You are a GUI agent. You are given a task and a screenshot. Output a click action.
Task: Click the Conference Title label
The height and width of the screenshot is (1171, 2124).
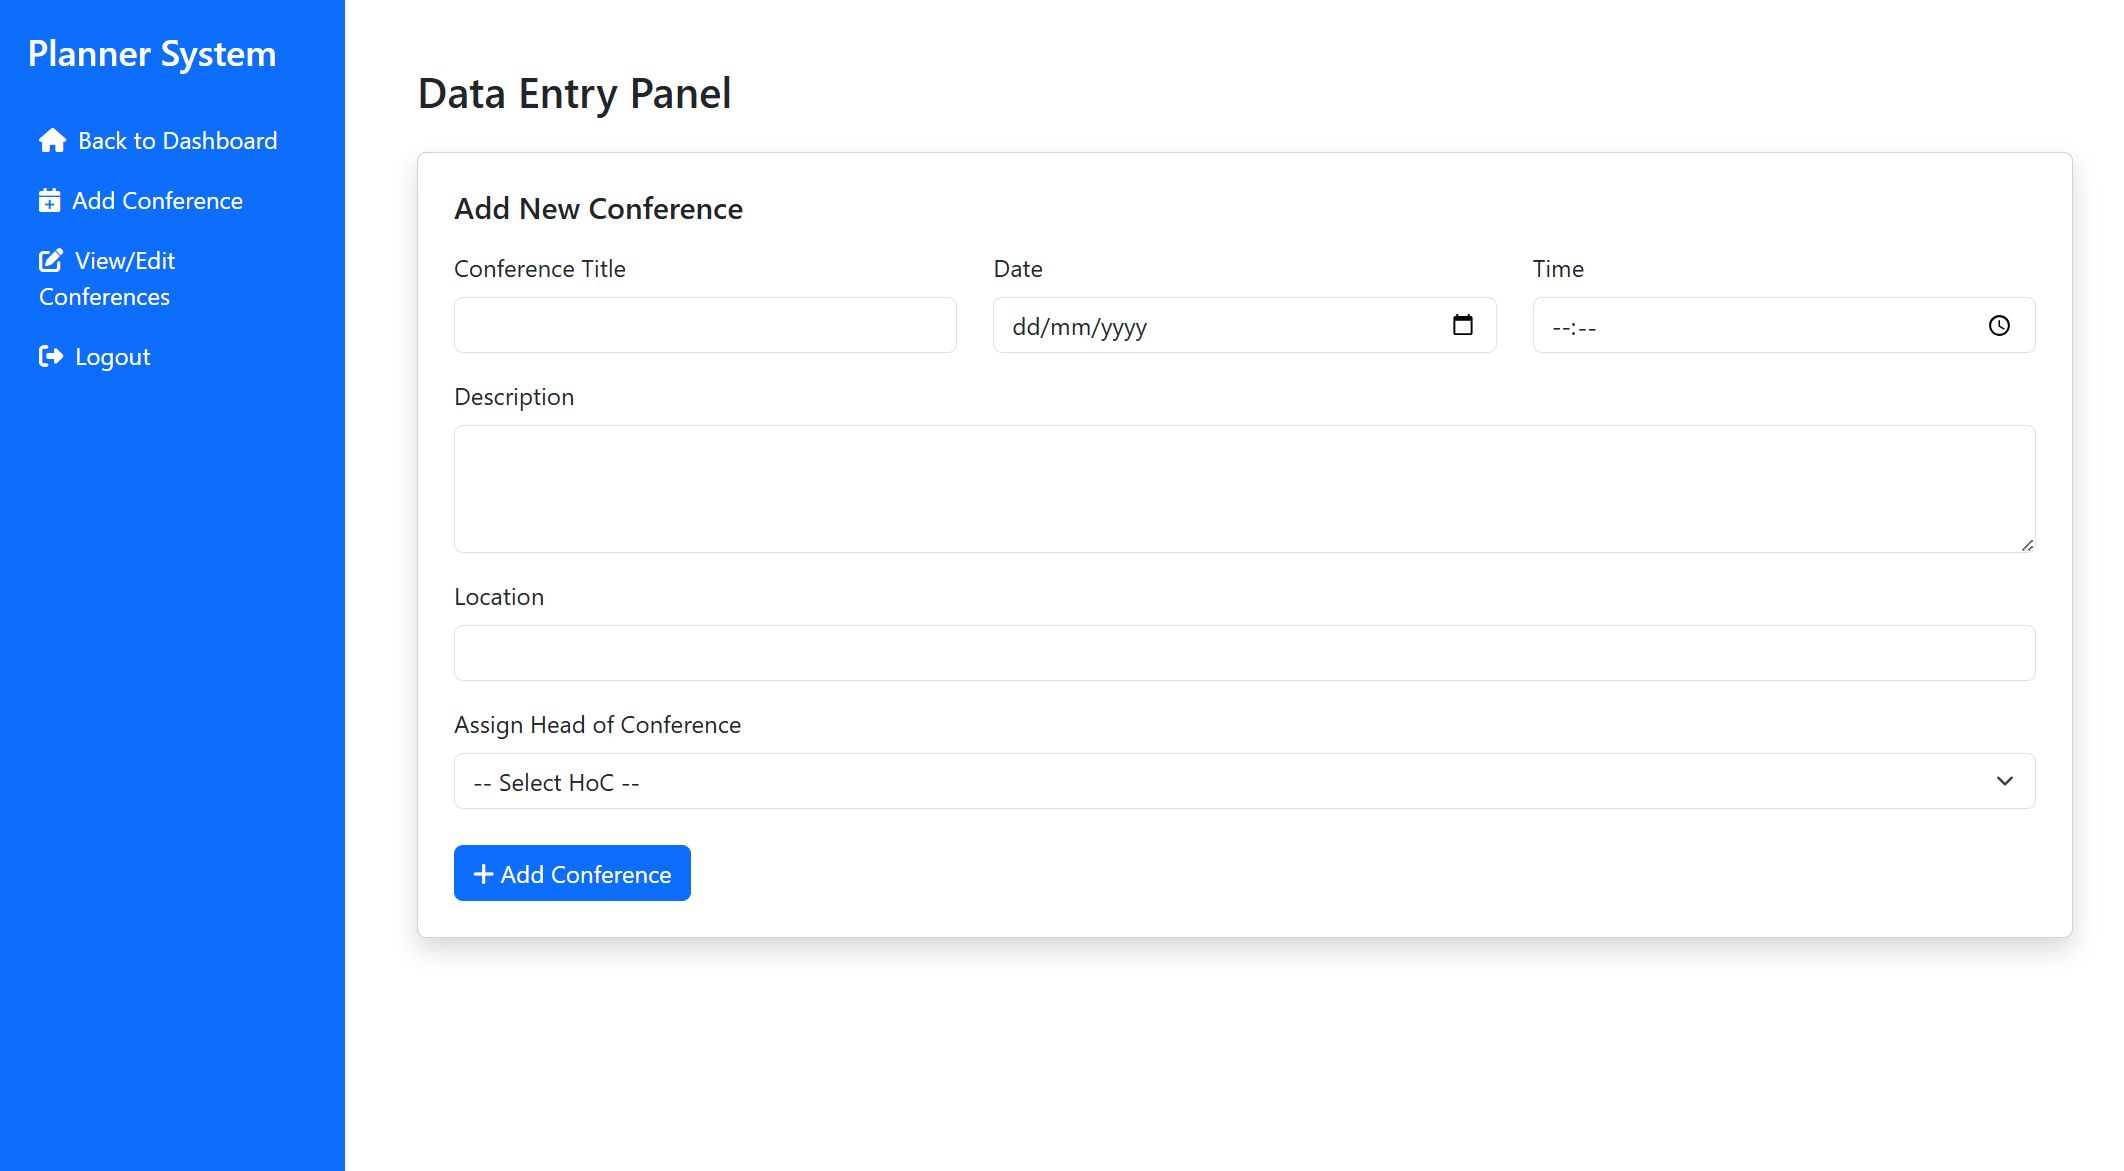click(539, 269)
